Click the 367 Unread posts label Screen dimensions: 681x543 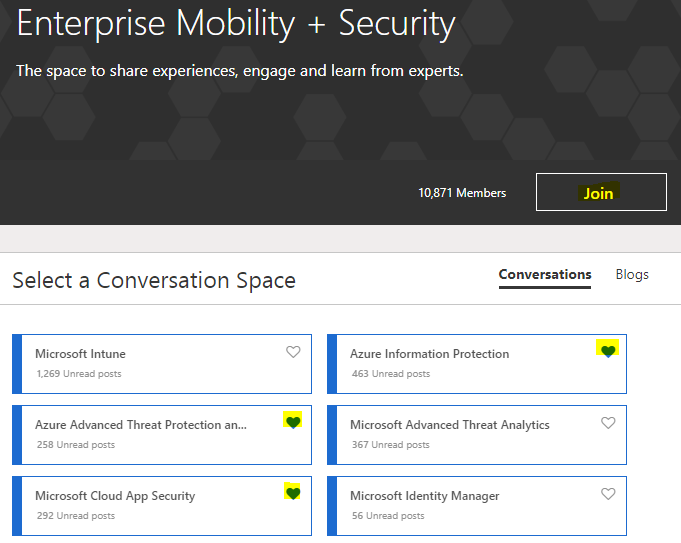pyautogui.click(x=391, y=445)
